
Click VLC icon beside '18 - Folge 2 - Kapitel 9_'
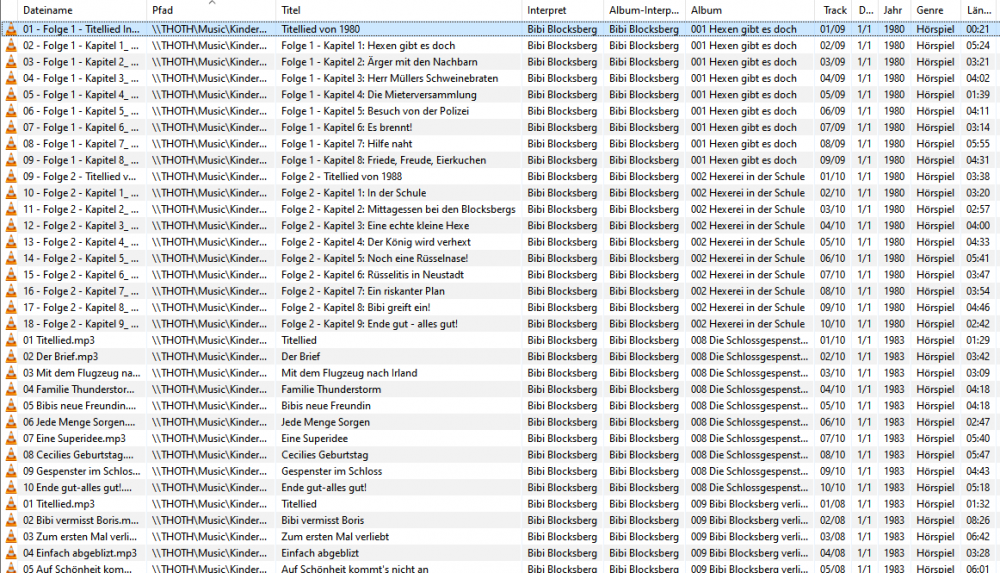pos(11,324)
